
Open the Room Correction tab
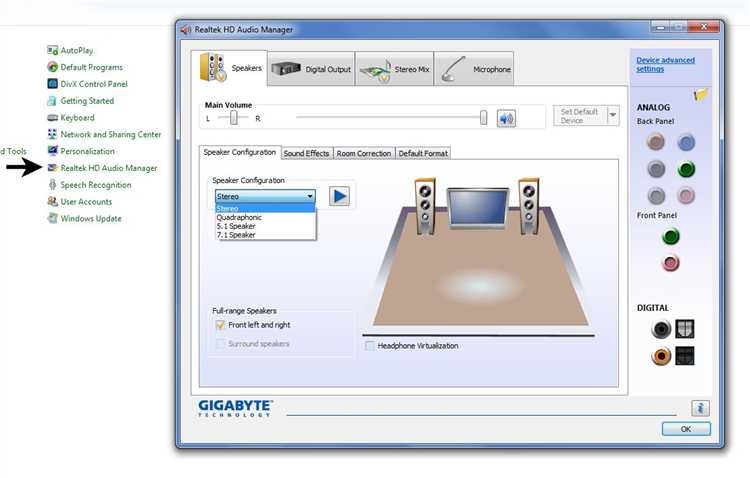[364, 153]
